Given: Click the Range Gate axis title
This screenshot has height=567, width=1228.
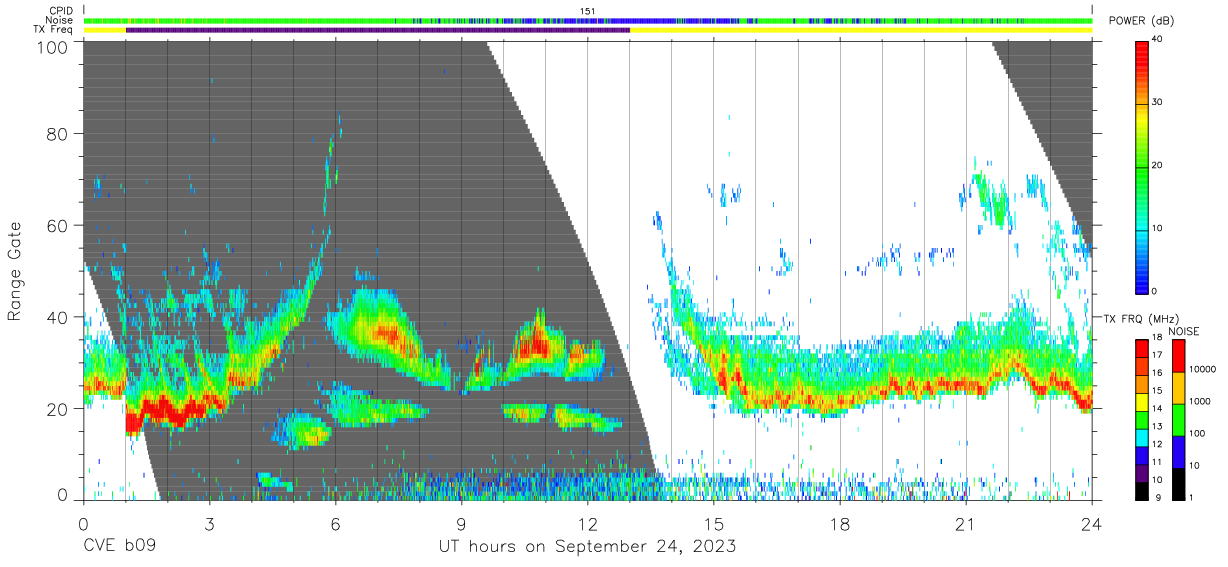Looking at the screenshot, I should coord(15,271).
